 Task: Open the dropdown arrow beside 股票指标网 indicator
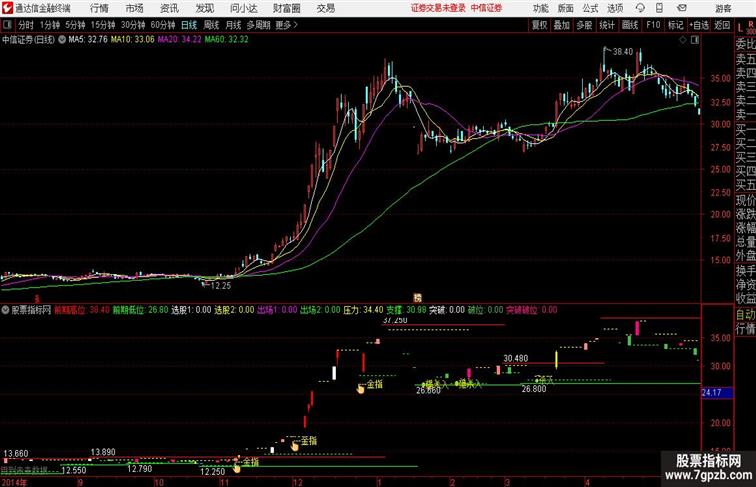click(x=5, y=310)
